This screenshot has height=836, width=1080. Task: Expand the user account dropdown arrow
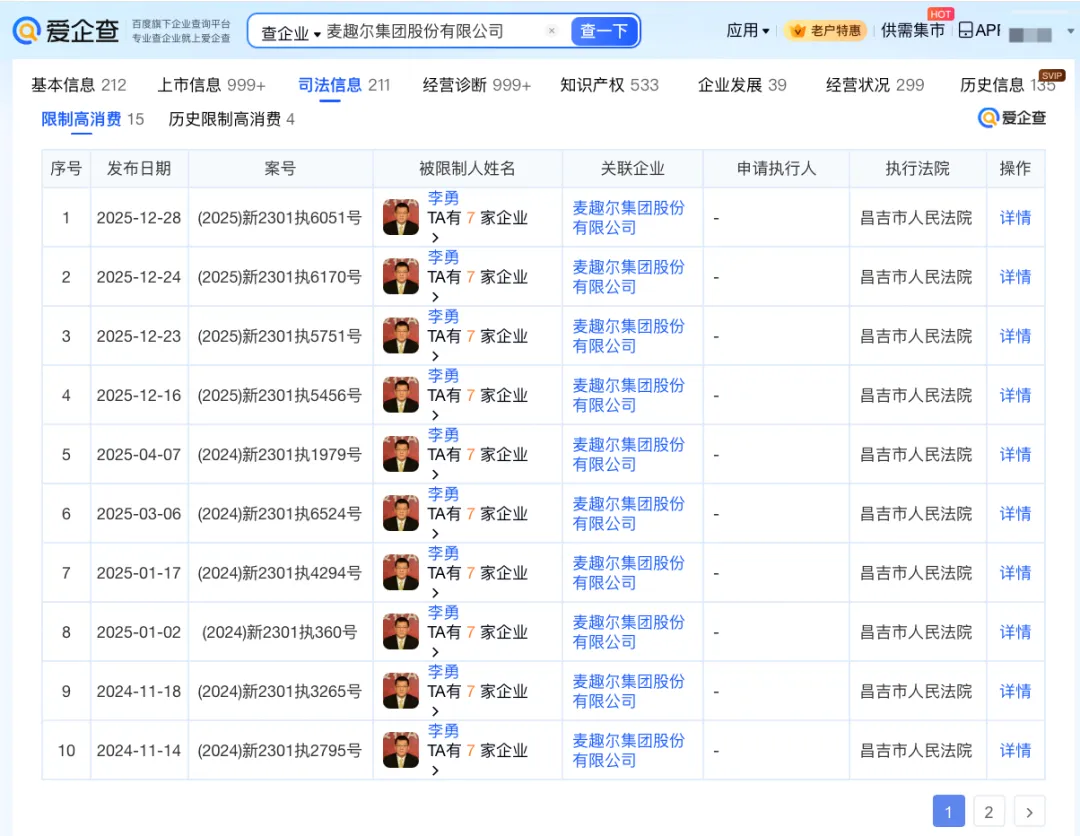click(1070, 31)
